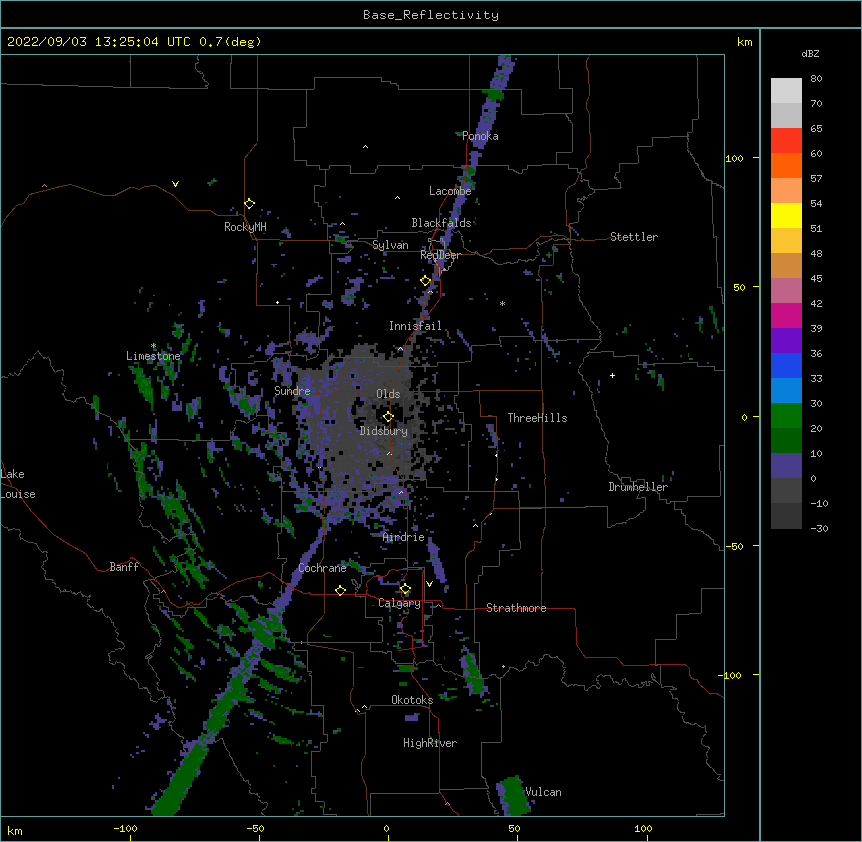Click the yellow diamond marker above Calgary label
This screenshot has width=862, height=842.
point(405,589)
